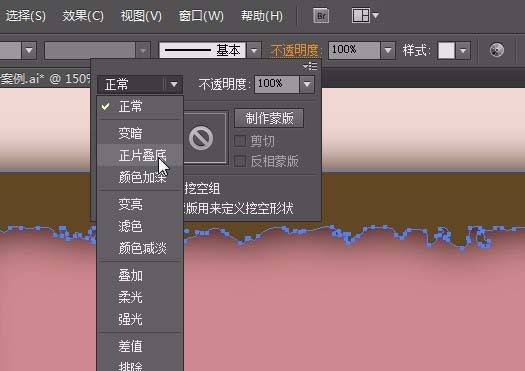Image resolution: width=525 pixels, height=371 pixels.
Task: Open the leftmost control bar dropdown arrow
Action: coord(29,51)
